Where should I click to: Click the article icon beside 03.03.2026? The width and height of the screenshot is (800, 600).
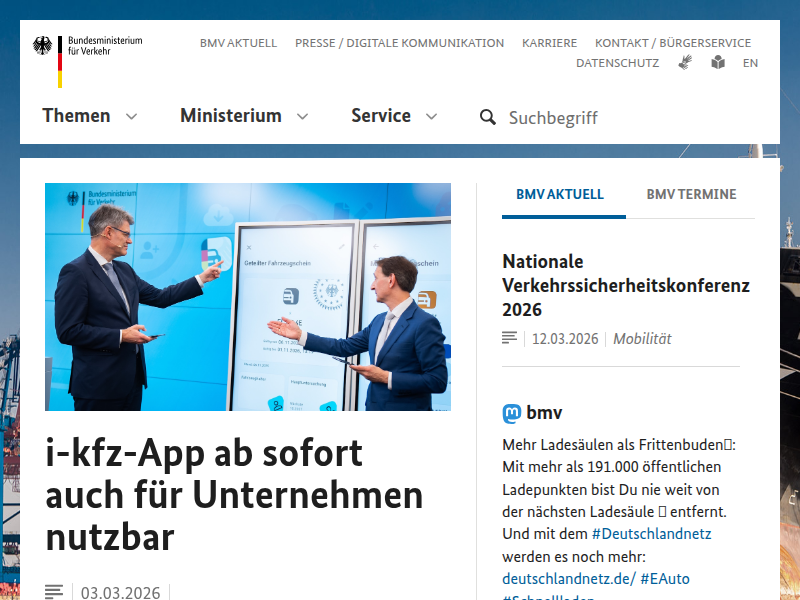tap(54, 592)
